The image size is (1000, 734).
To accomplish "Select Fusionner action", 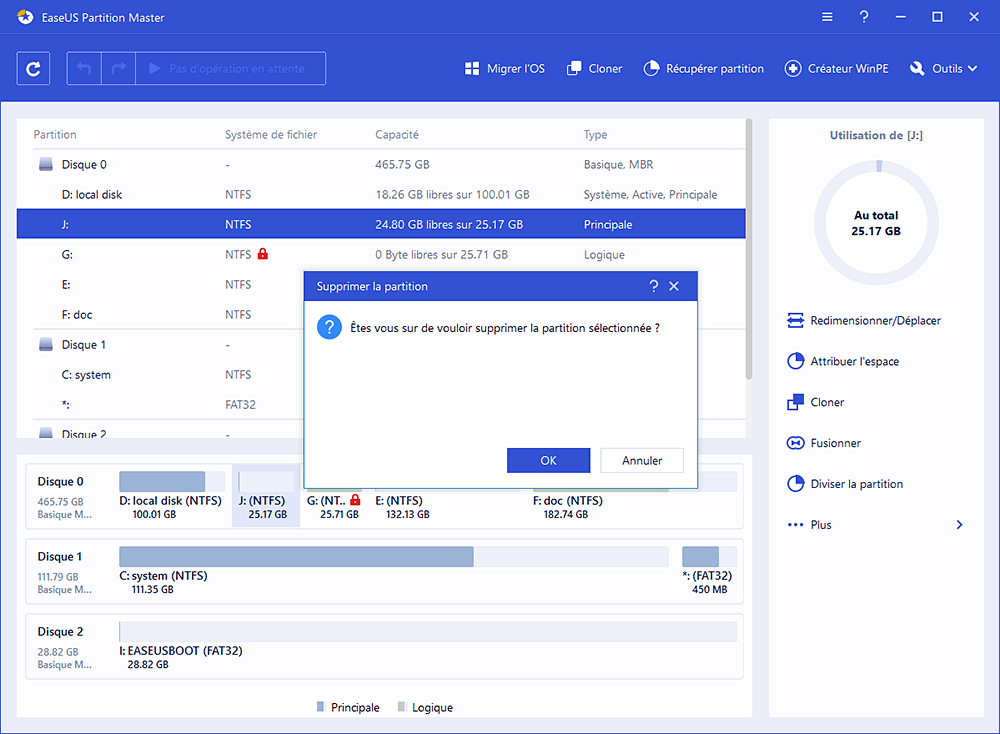I will tap(824, 443).
